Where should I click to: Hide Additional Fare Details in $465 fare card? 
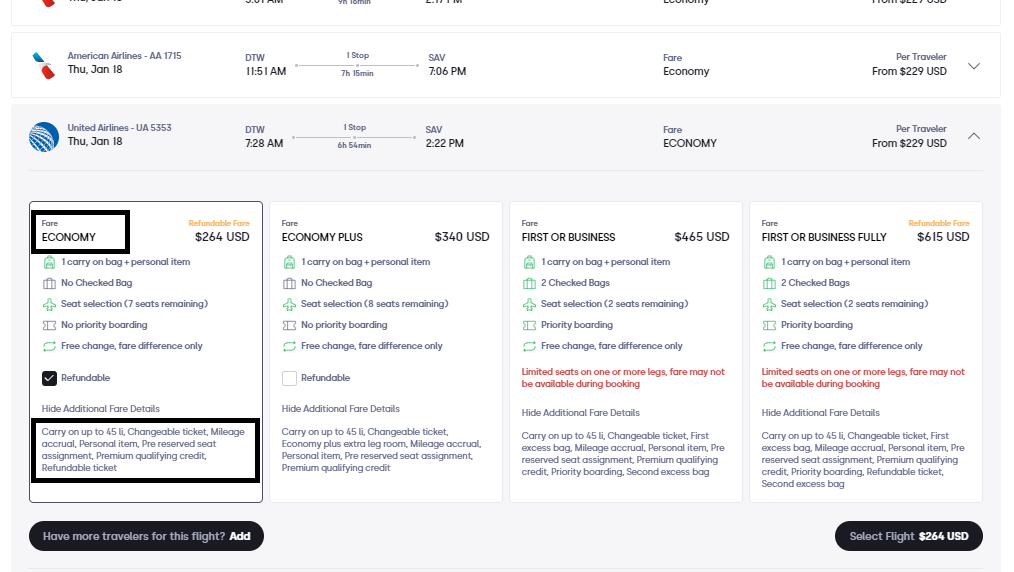(581, 413)
